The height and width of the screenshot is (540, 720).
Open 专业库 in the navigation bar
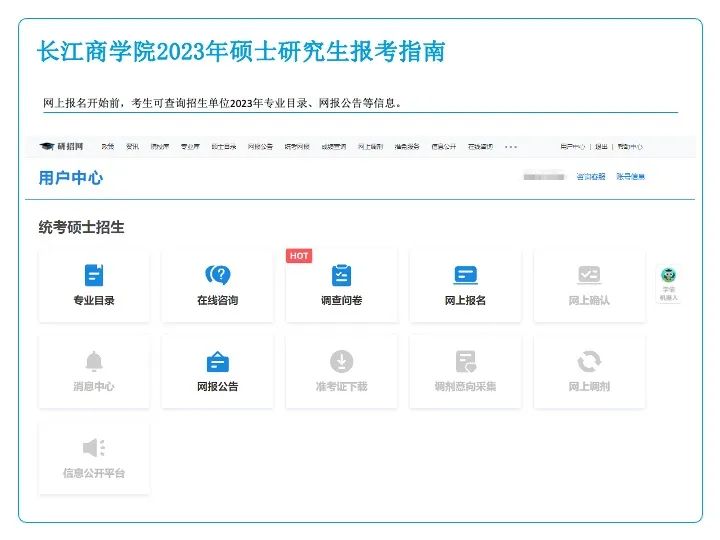click(190, 146)
